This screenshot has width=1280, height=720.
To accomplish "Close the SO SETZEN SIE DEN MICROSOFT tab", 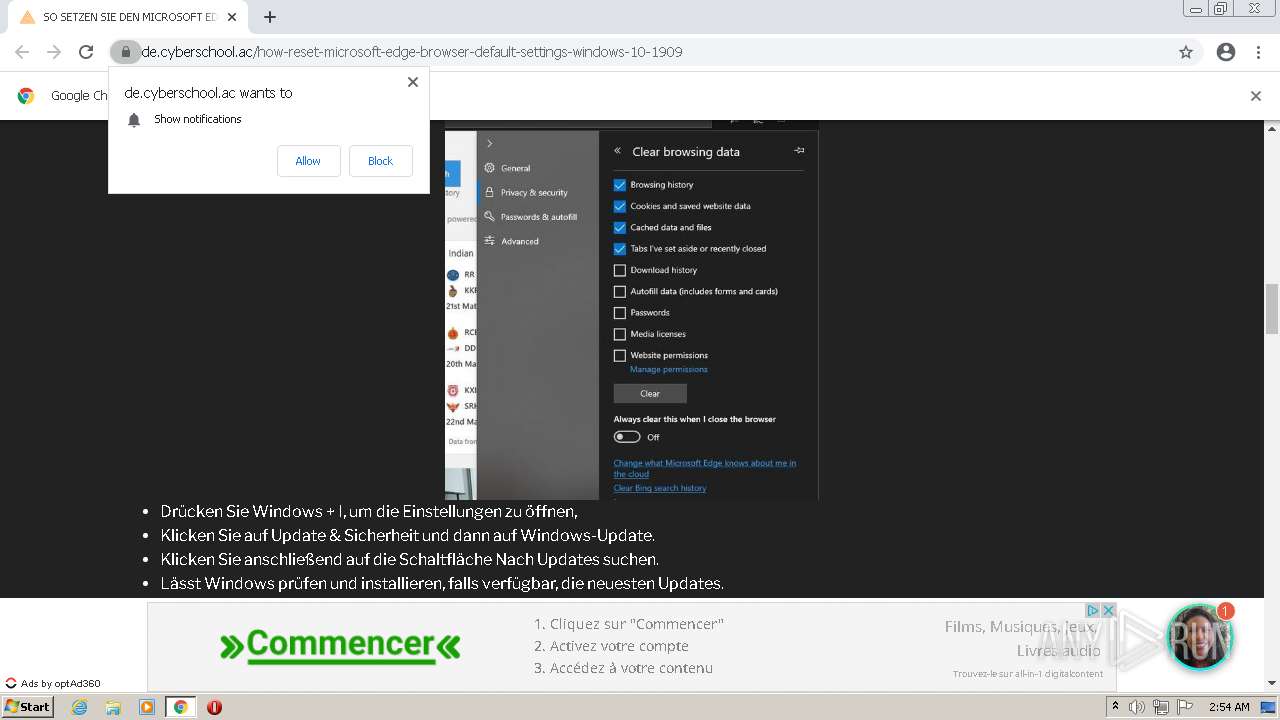I will [x=232, y=17].
